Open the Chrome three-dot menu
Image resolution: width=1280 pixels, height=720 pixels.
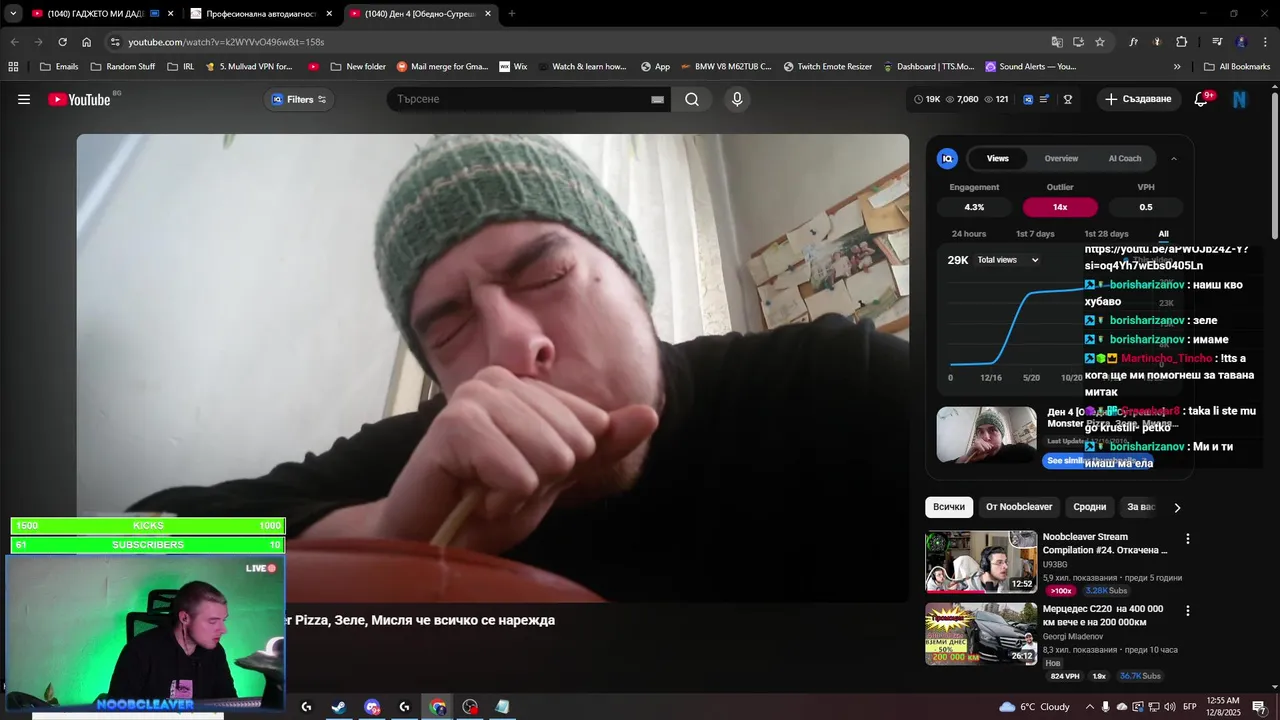(x=1266, y=42)
